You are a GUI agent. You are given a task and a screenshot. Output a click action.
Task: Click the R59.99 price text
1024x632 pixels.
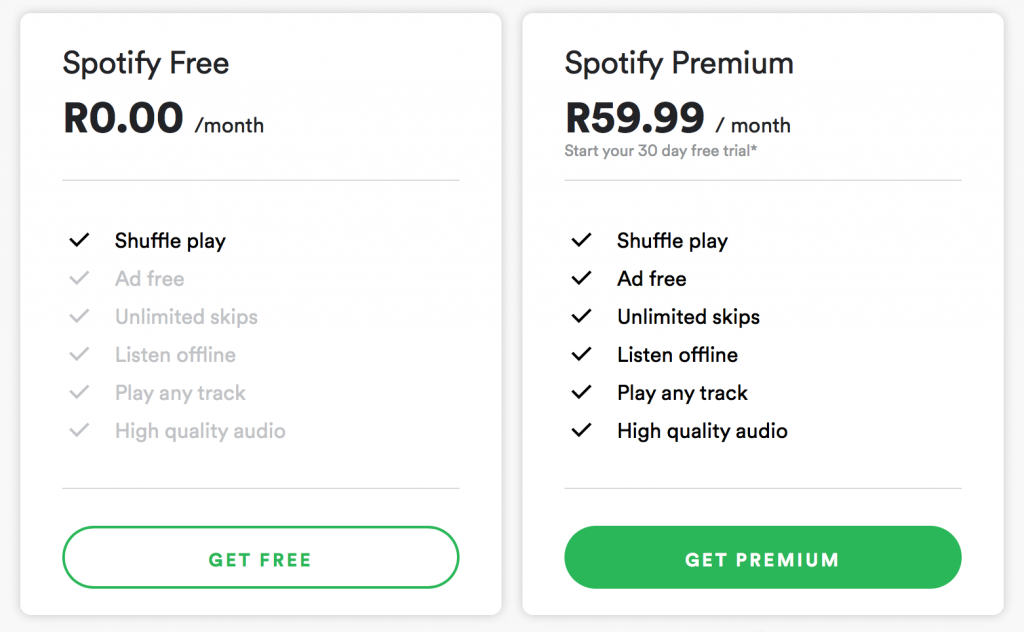point(636,119)
